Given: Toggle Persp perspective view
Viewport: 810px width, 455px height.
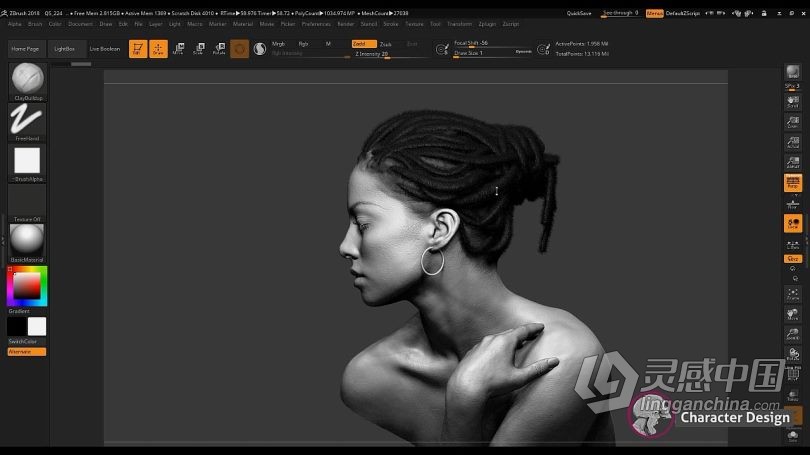Looking at the screenshot, I should tap(793, 183).
